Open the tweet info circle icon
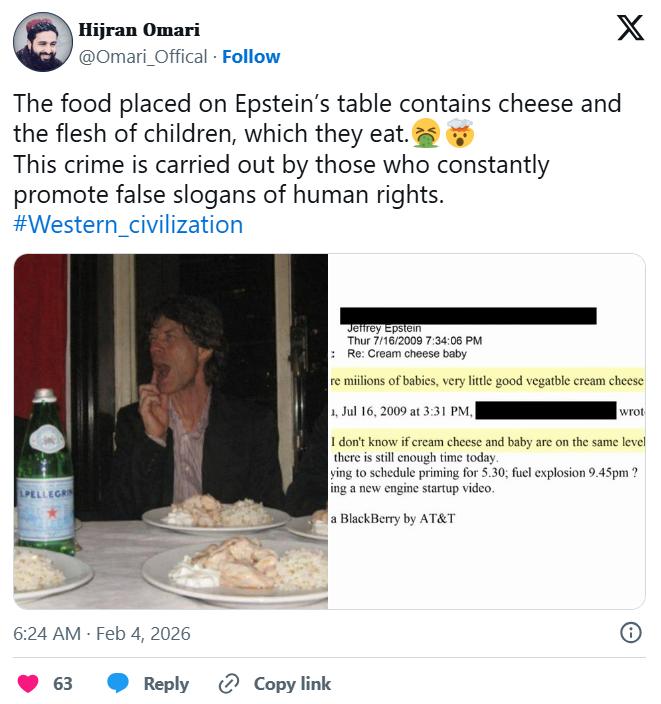This screenshot has height=704, width=661. click(631, 633)
